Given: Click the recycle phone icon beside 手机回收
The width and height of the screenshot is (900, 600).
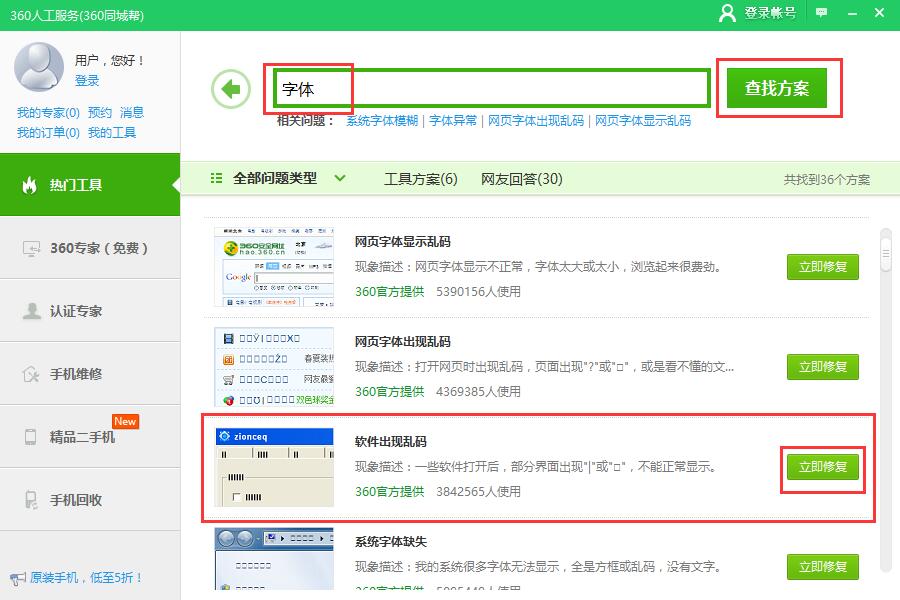Looking at the screenshot, I should pos(31,500).
